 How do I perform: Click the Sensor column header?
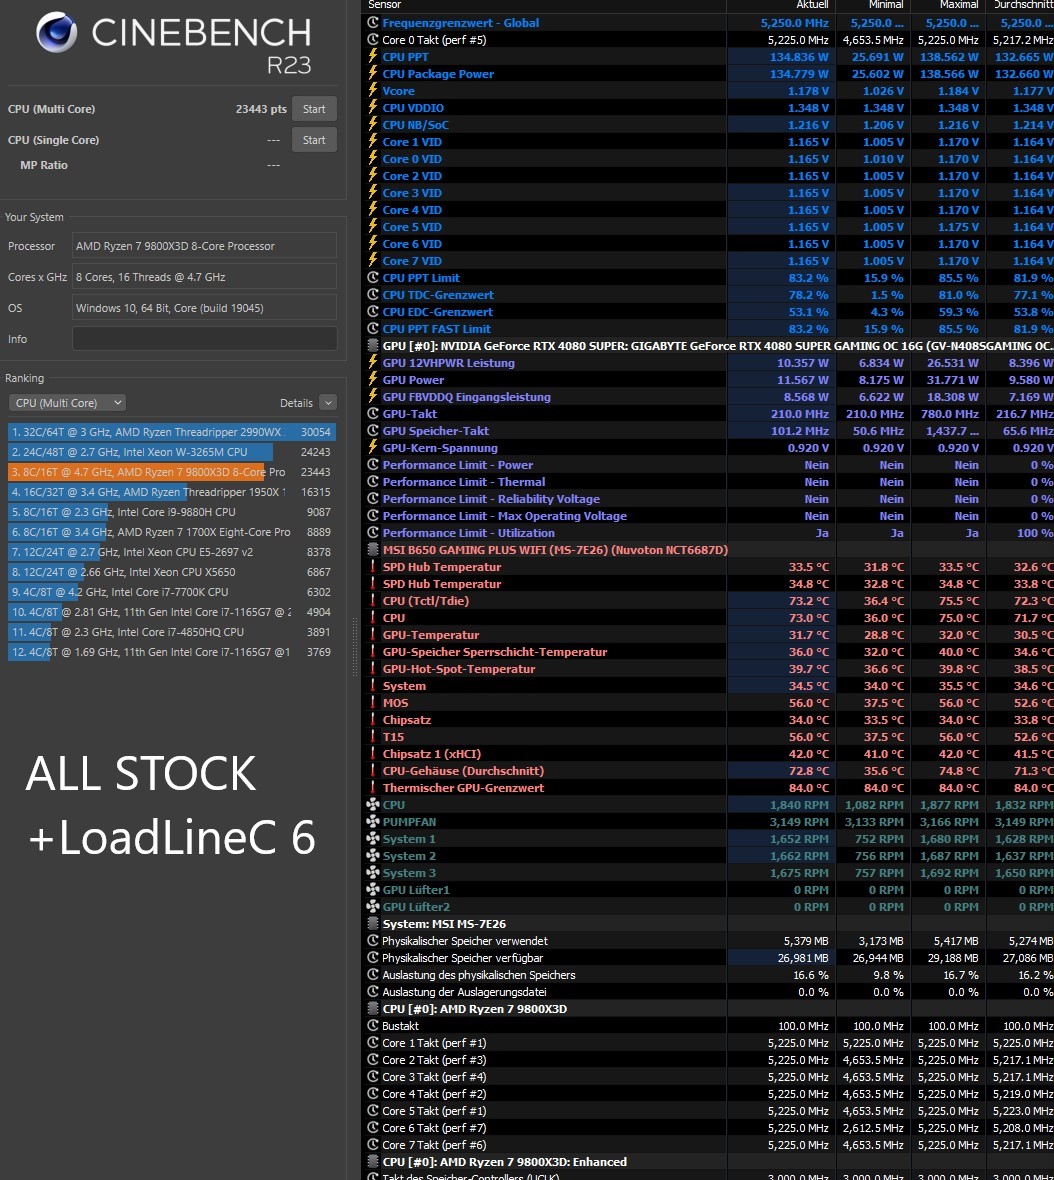click(384, 5)
